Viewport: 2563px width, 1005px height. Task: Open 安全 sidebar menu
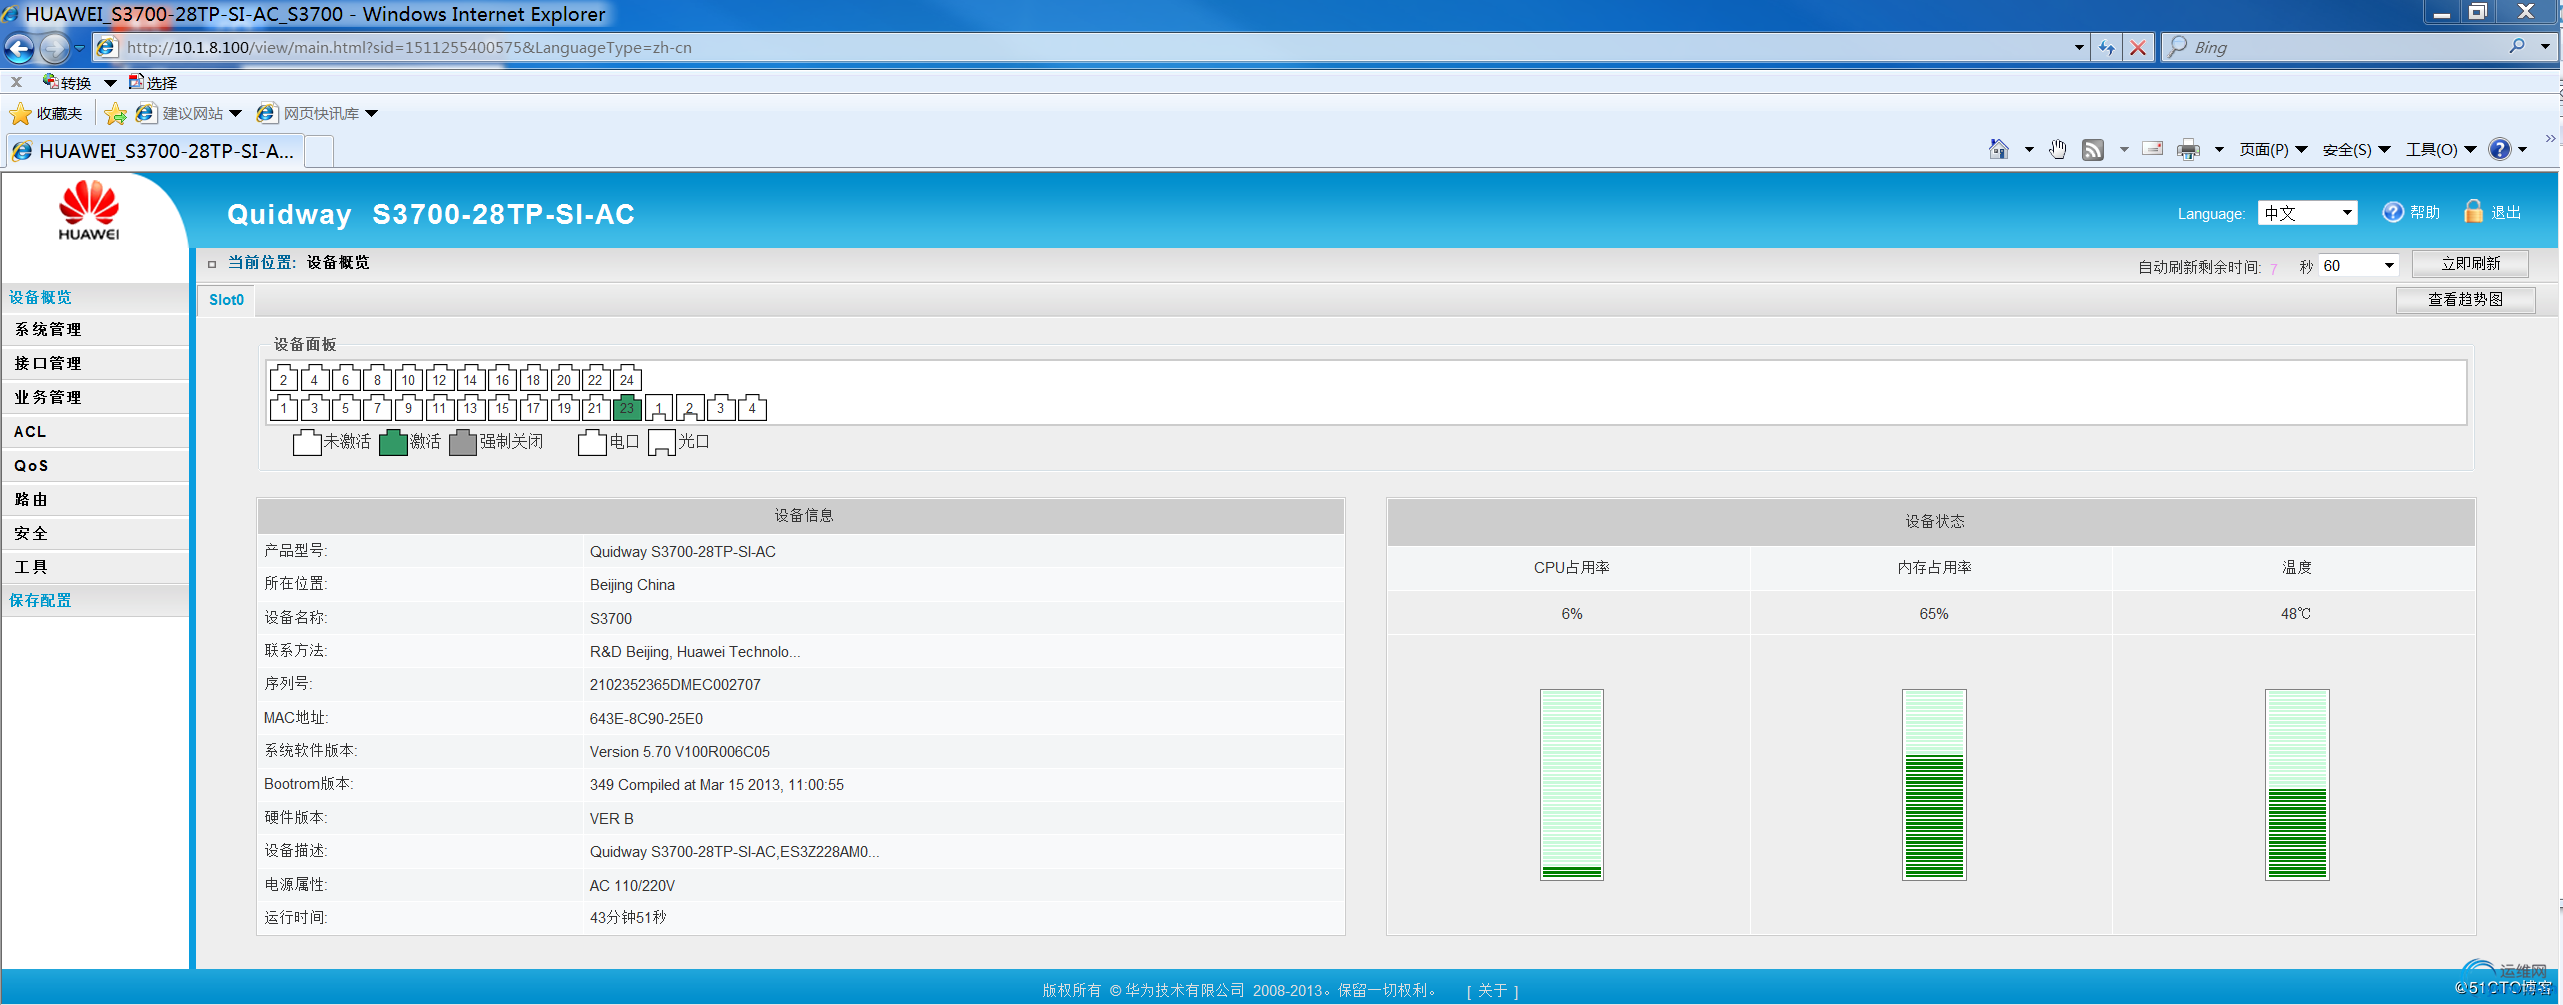(x=95, y=533)
